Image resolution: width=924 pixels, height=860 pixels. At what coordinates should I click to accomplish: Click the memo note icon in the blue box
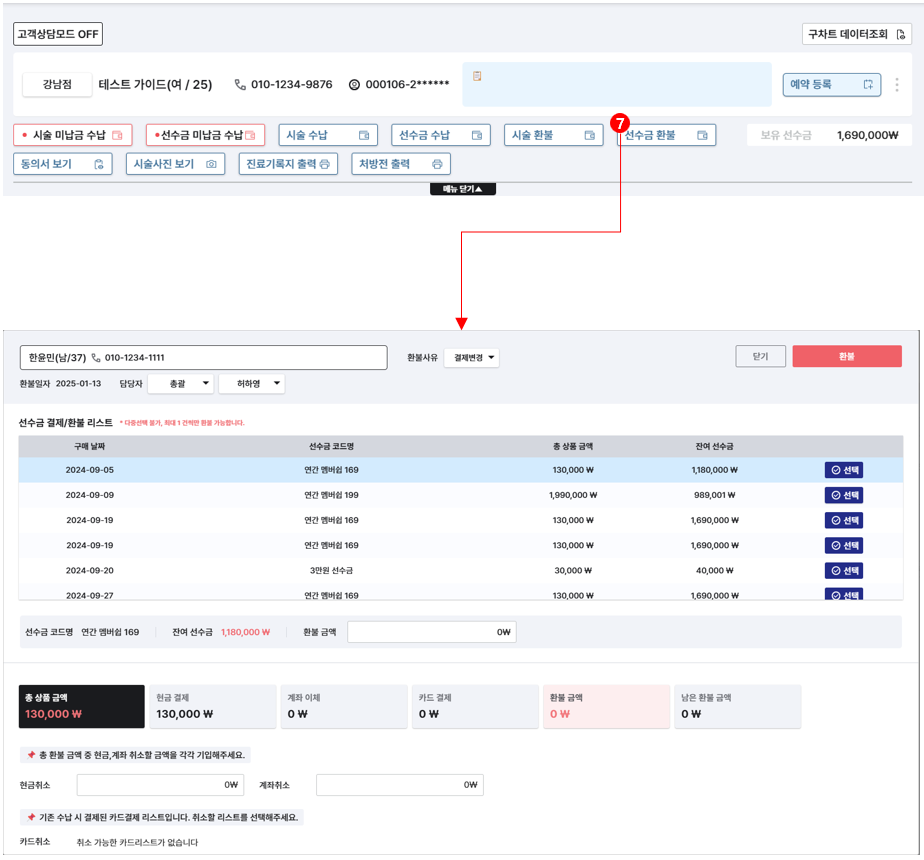pyautogui.click(x=478, y=76)
